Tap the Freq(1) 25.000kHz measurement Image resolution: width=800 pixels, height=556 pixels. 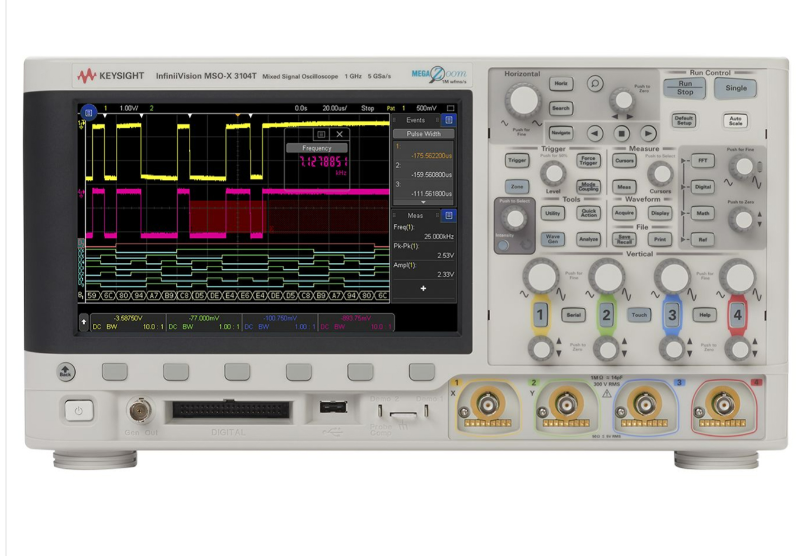[x=423, y=232]
